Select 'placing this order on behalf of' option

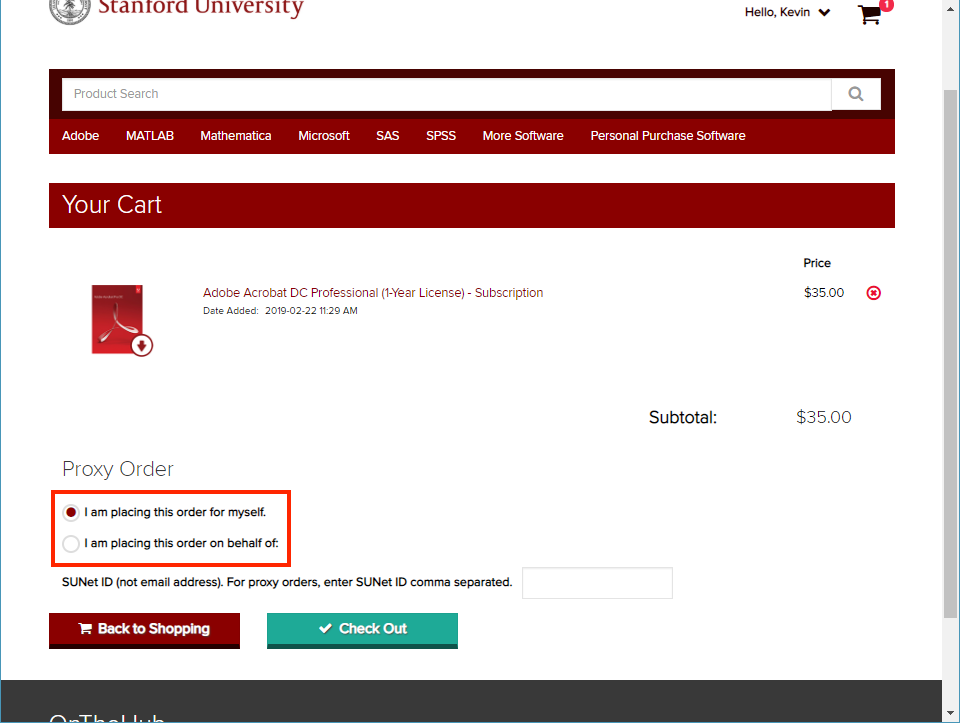pyautogui.click(x=71, y=544)
